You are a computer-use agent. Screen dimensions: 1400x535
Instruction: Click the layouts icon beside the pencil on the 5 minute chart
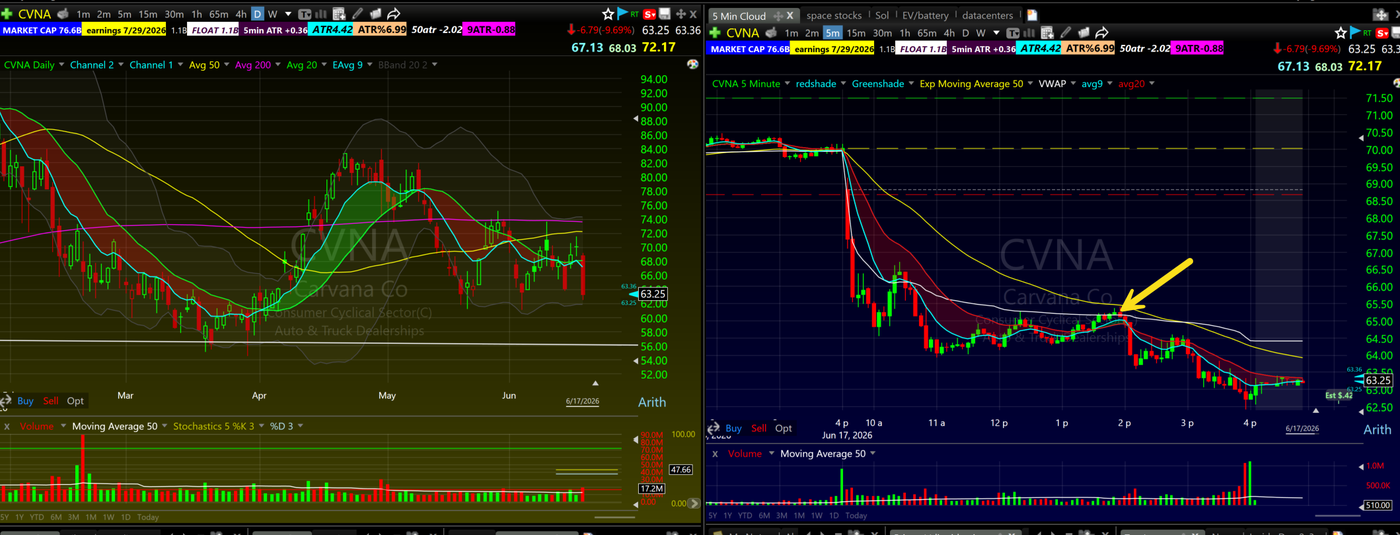pos(1083,33)
